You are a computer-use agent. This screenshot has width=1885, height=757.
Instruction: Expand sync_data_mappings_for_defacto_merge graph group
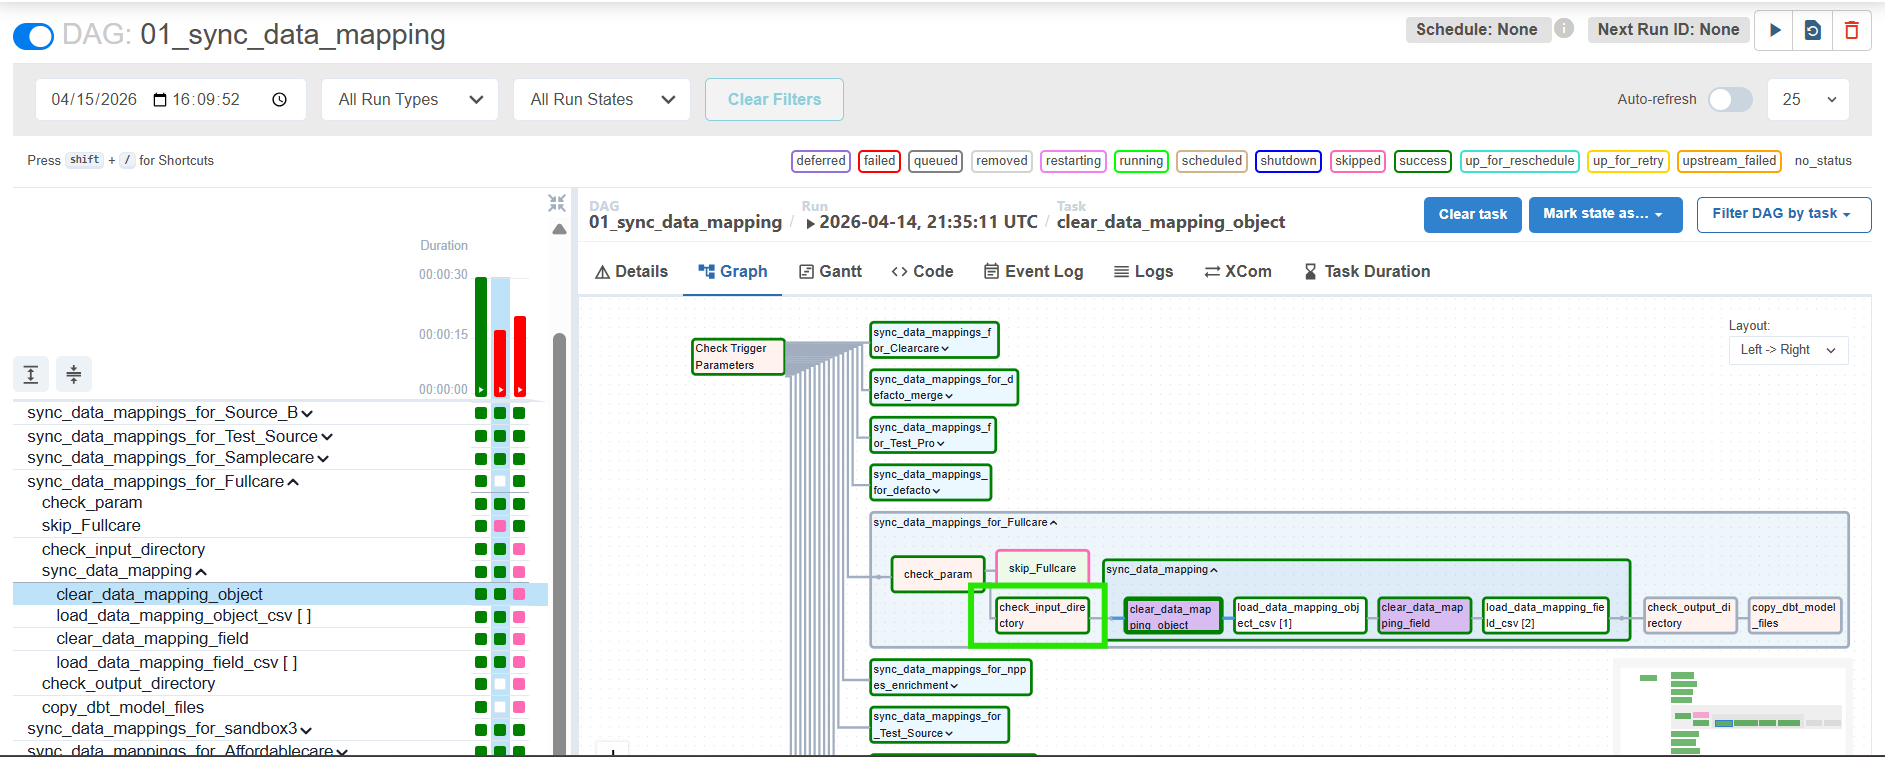point(944,388)
